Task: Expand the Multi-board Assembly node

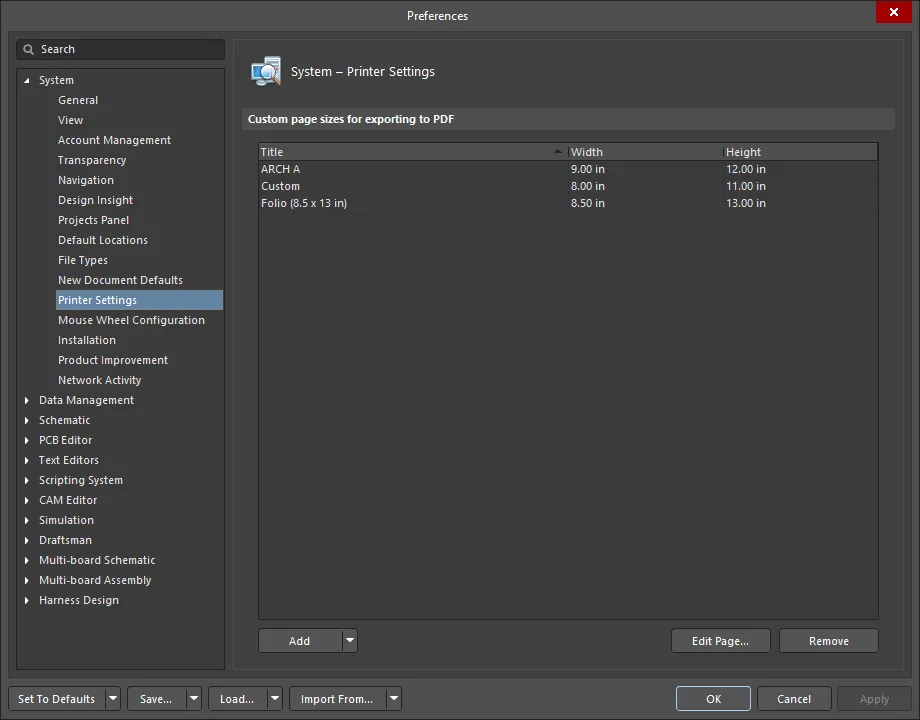Action: tap(26, 580)
